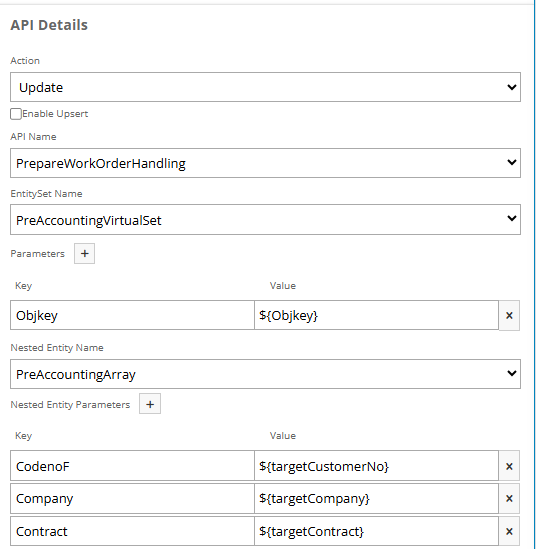
Task: Click the ${Objkey} value field
Action: coord(376,315)
